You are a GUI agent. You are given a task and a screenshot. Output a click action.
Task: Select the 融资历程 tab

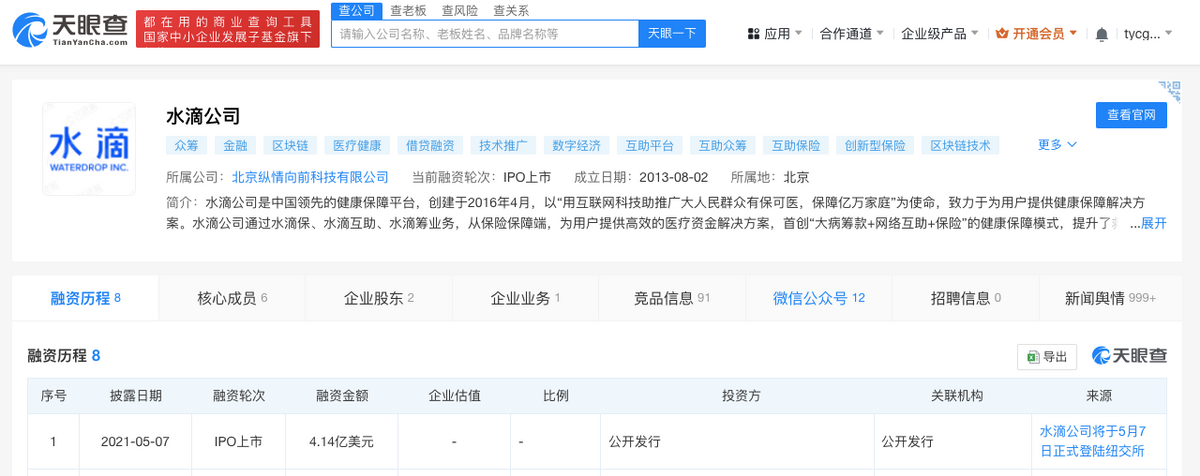click(x=85, y=298)
